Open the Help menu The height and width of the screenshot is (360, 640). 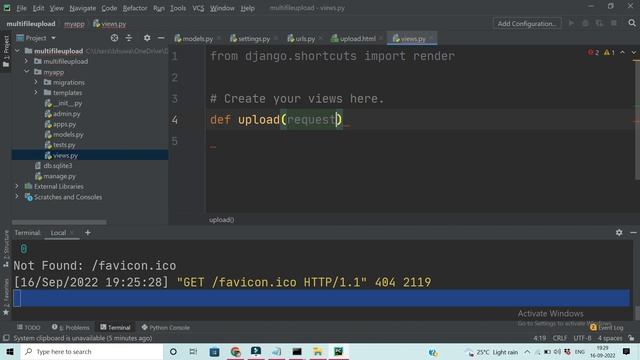[247, 8]
